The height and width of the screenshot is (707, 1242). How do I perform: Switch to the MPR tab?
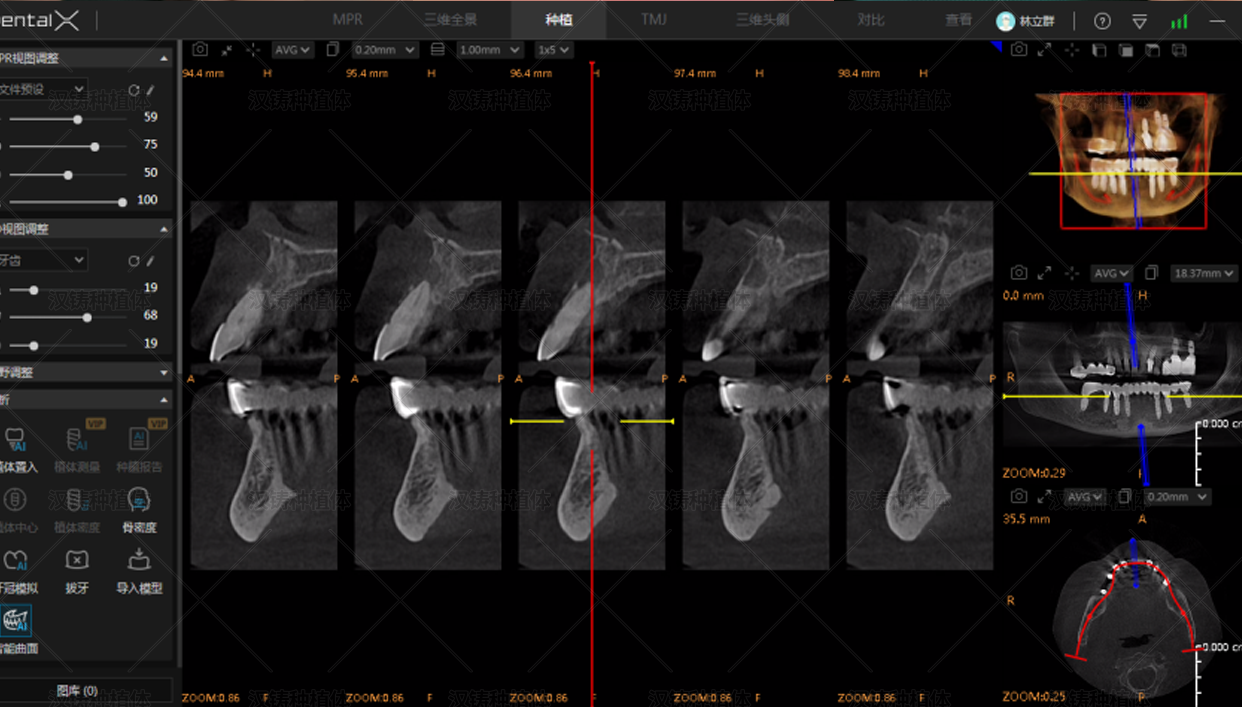click(x=348, y=19)
